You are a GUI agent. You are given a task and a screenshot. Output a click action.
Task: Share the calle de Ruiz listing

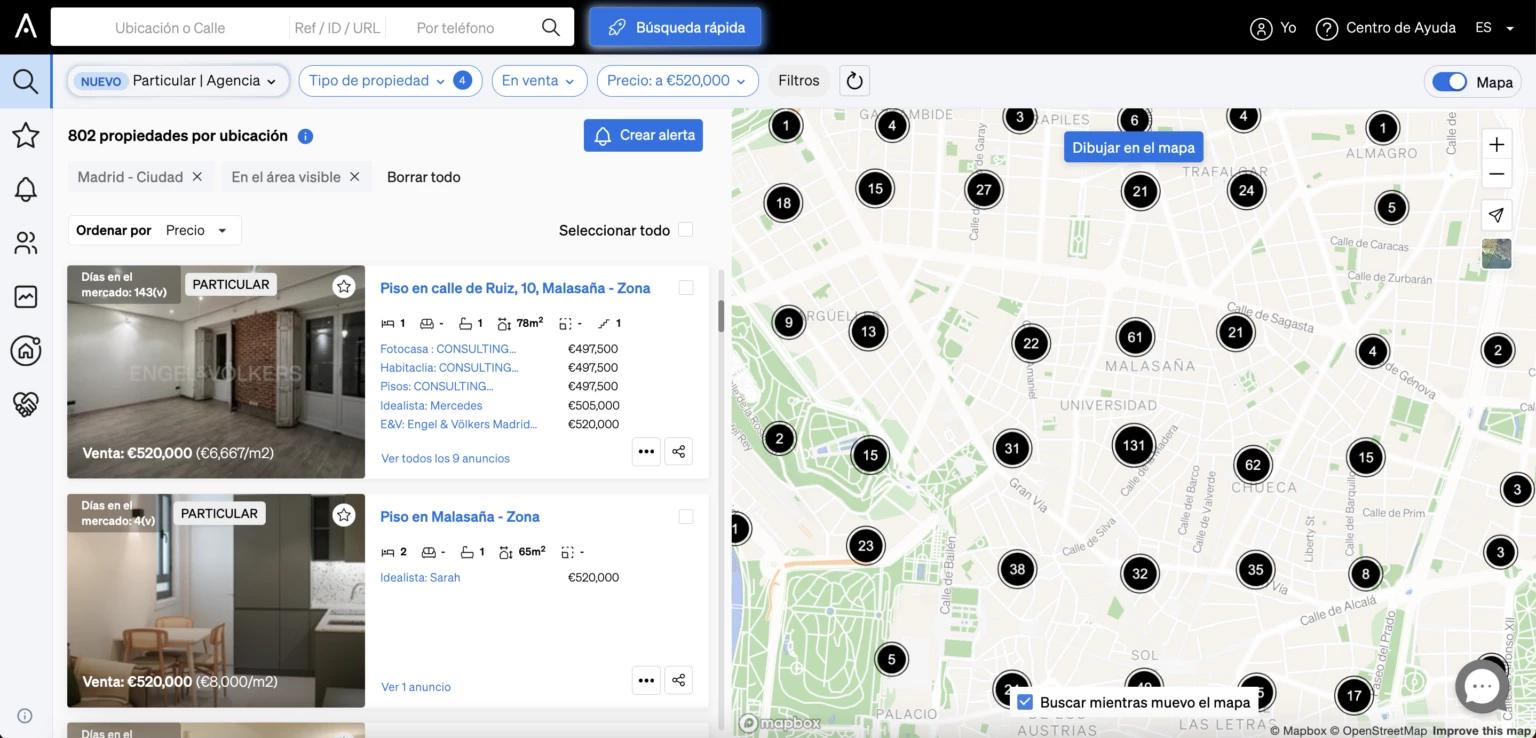tap(679, 451)
